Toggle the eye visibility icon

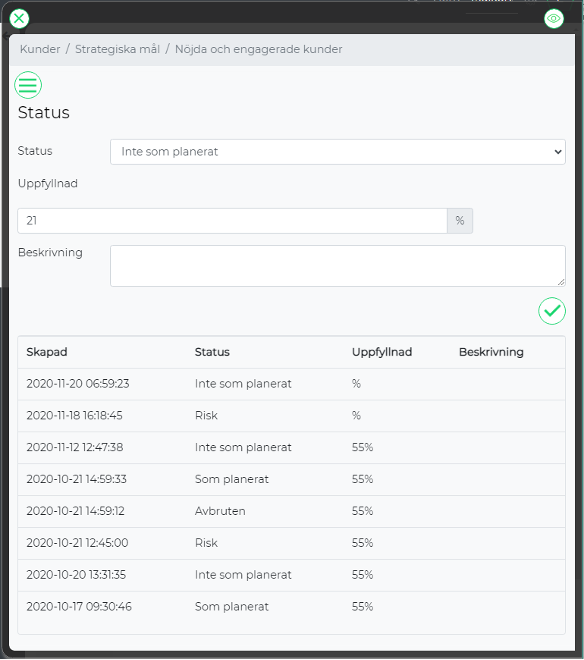[x=554, y=19]
